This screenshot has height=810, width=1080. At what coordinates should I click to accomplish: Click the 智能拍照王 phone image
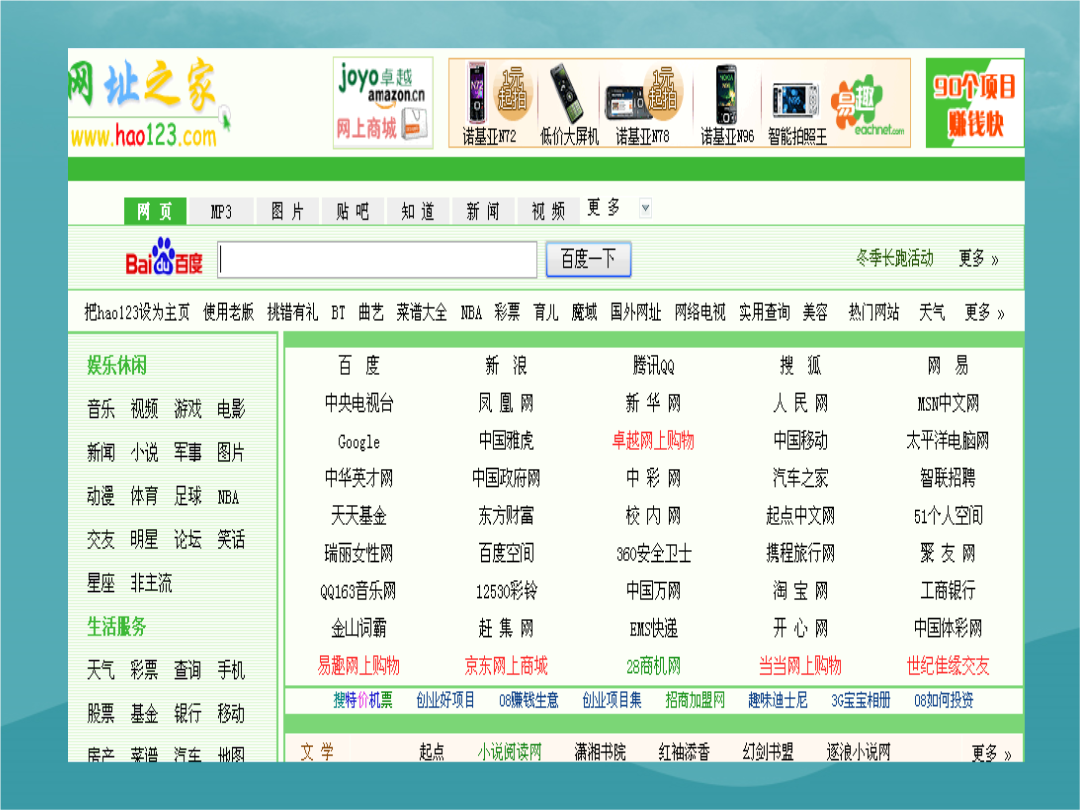point(797,103)
